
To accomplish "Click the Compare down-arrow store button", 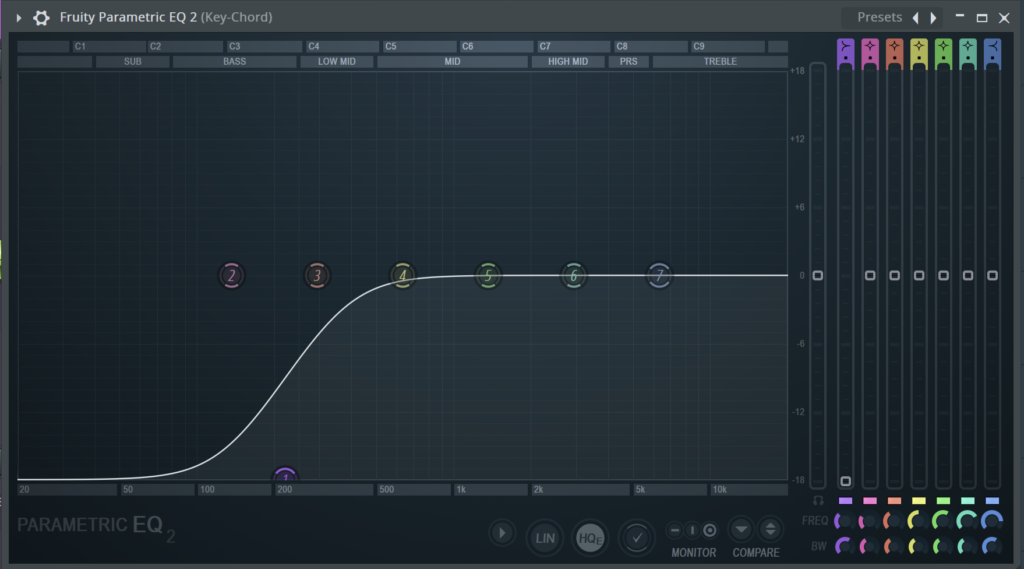I will (x=741, y=530).
